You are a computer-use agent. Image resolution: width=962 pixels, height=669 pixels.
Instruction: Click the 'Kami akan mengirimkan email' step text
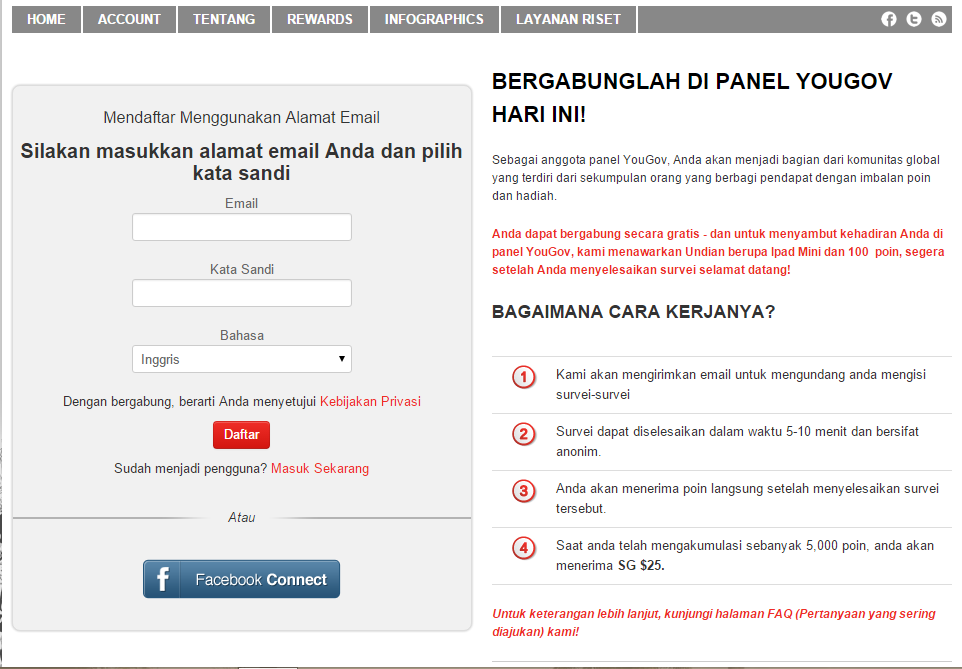[x=741, y=384]
